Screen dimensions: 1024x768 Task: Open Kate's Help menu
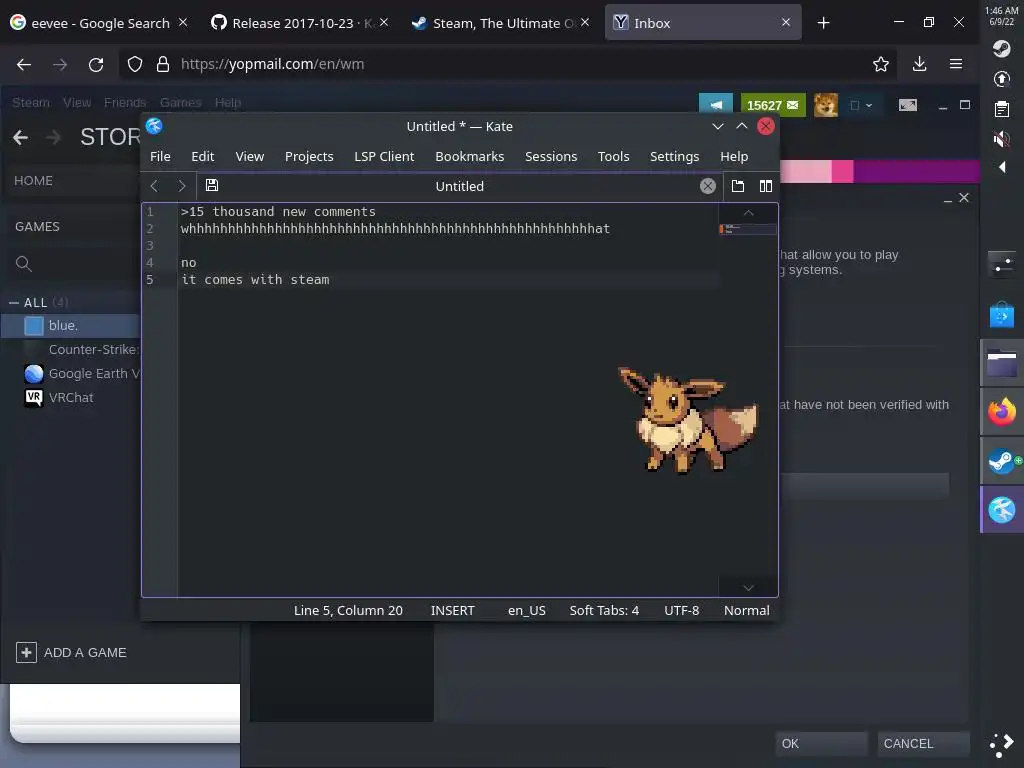pyautogui.click(x=734, y=157)
